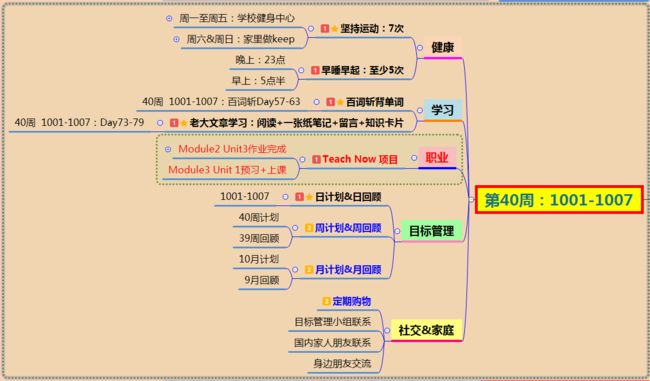Image resolution: width=650 pixels, height=381 pixels.
Task: Click text Module2 Unit3作业完成
Action: 232,149
